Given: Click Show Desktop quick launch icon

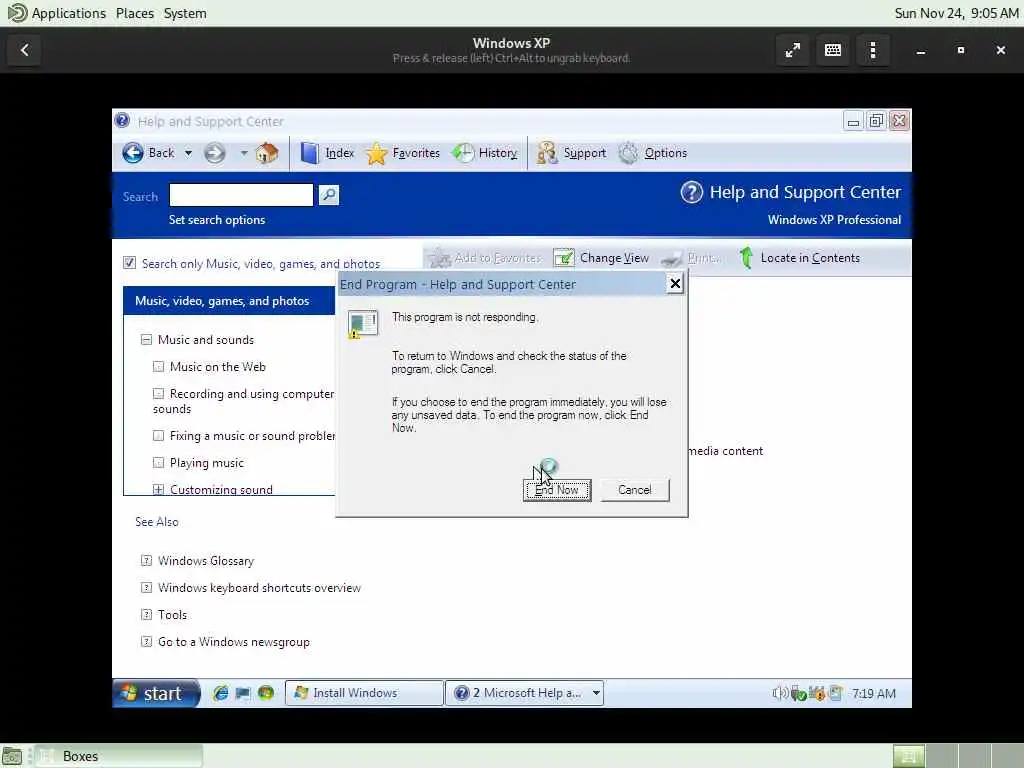Looking at the screenshot, I should coord(243,693).
